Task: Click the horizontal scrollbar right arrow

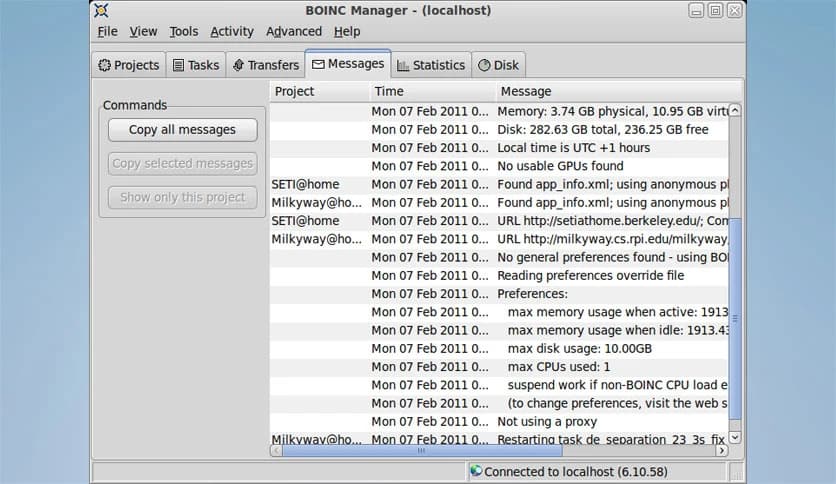Action: tap(721, 451)
